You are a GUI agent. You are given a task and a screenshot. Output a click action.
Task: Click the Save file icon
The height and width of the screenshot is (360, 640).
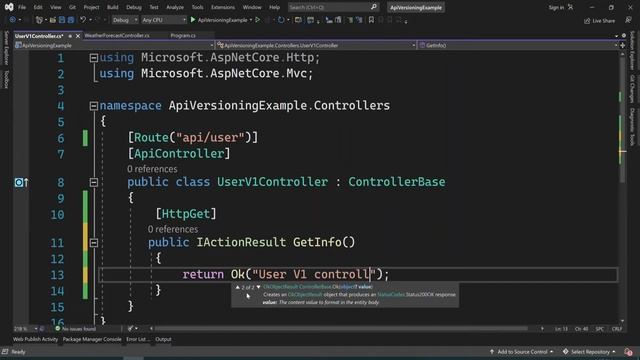[62, 20]
